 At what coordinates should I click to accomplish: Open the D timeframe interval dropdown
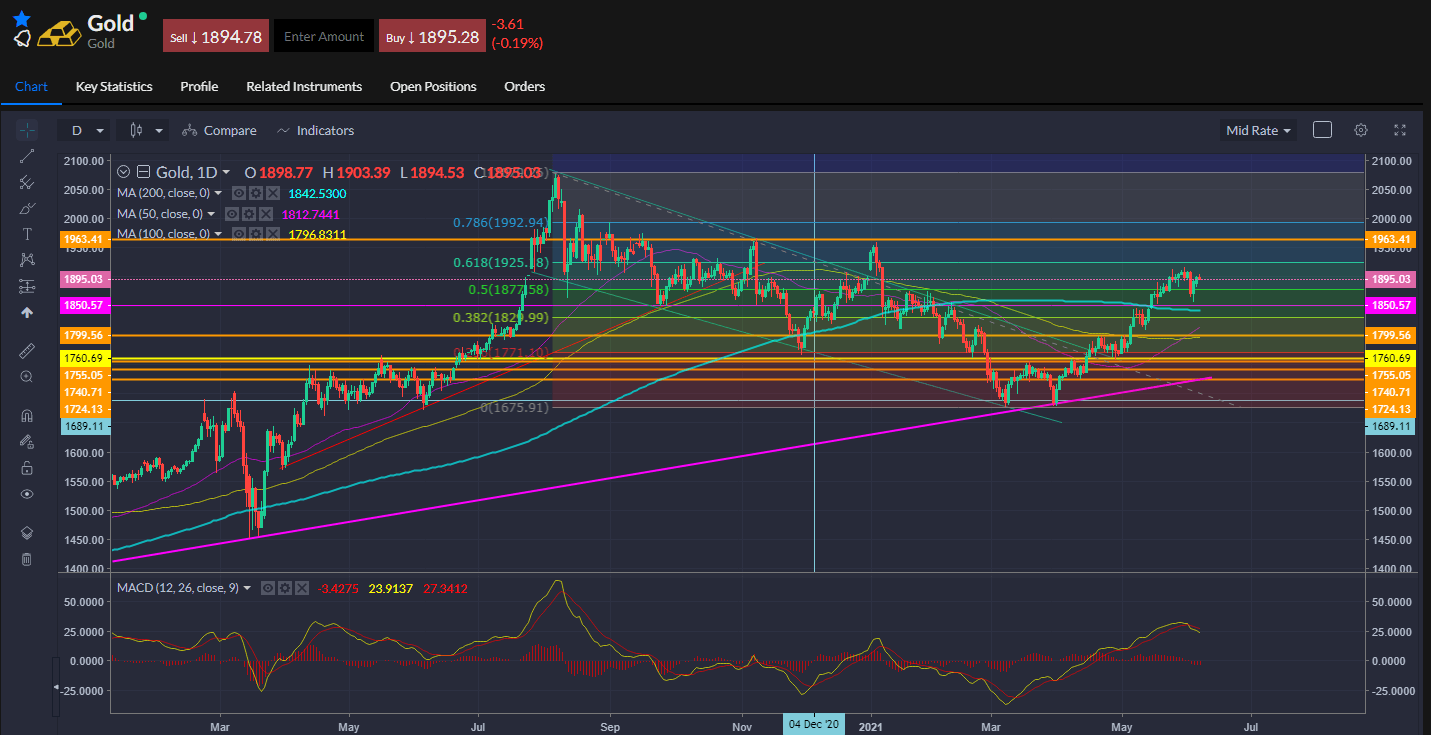click(x=85, y=130)
